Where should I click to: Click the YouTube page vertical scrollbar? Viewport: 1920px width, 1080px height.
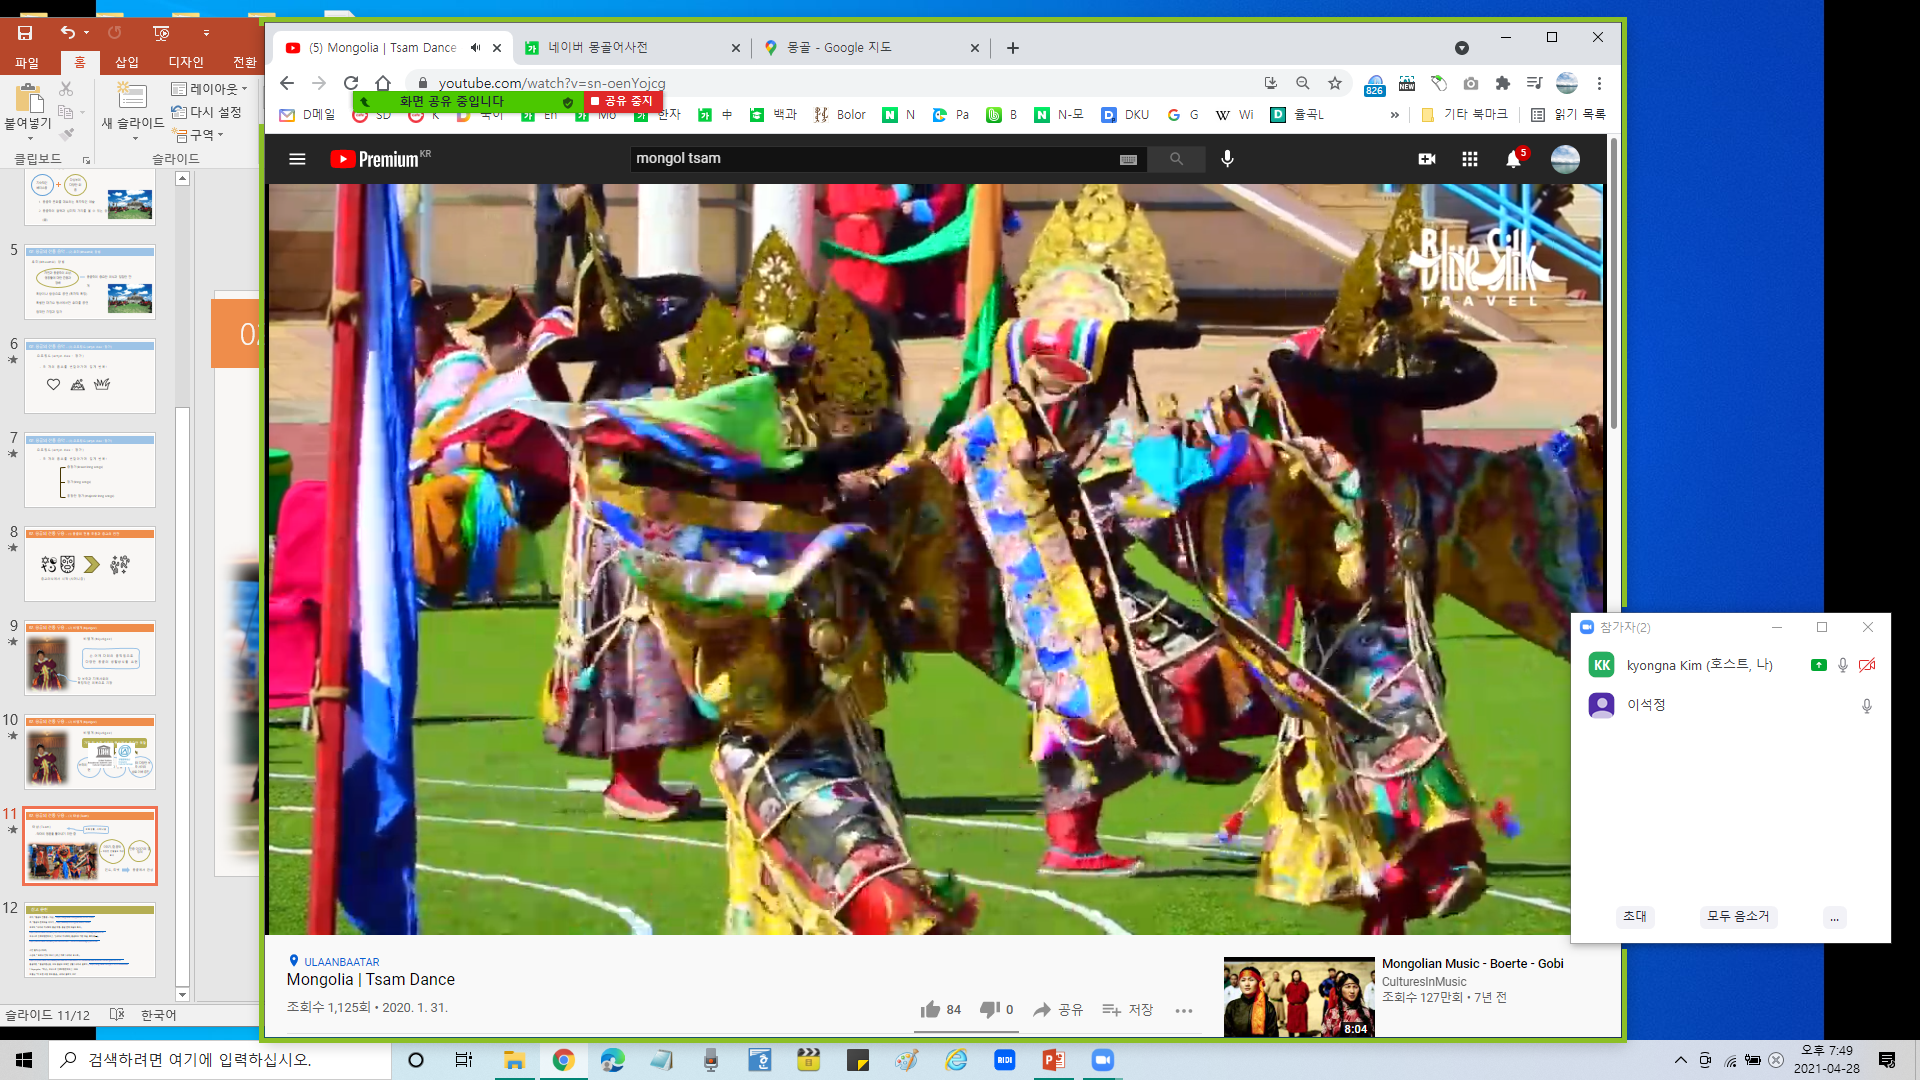pos(1613,285)
